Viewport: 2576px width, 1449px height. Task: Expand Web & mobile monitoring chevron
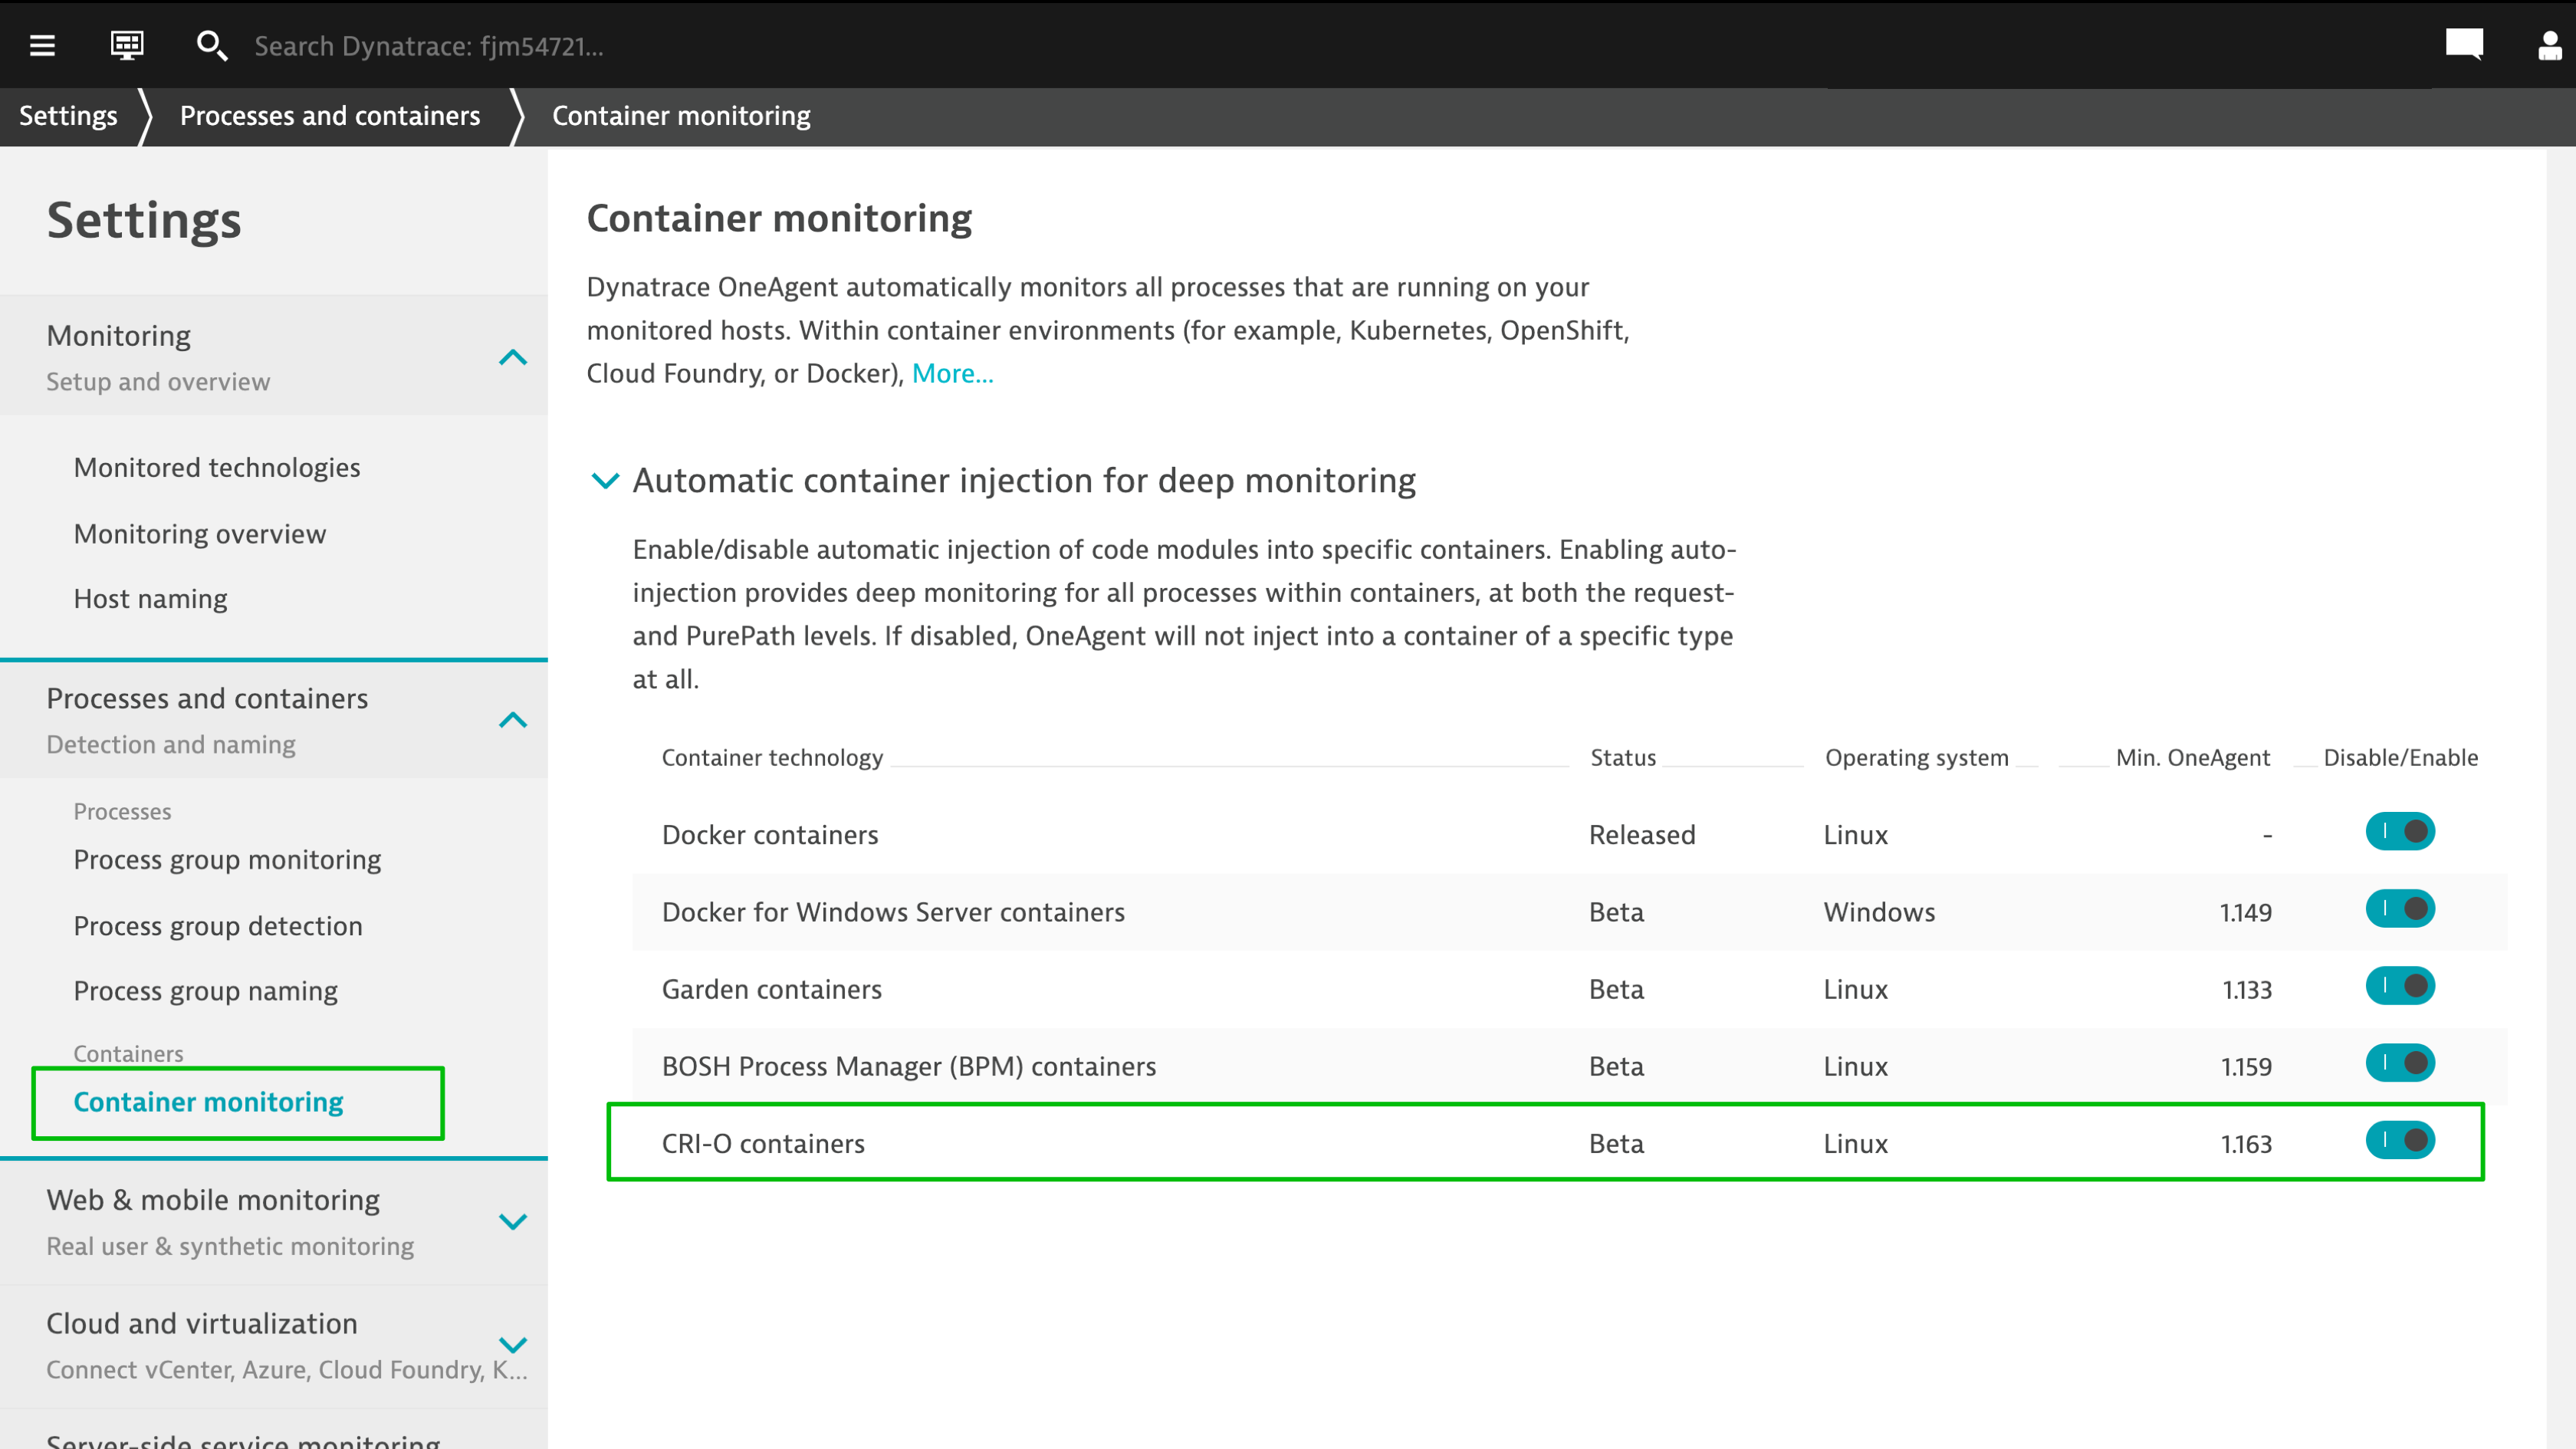point(513,1221)
